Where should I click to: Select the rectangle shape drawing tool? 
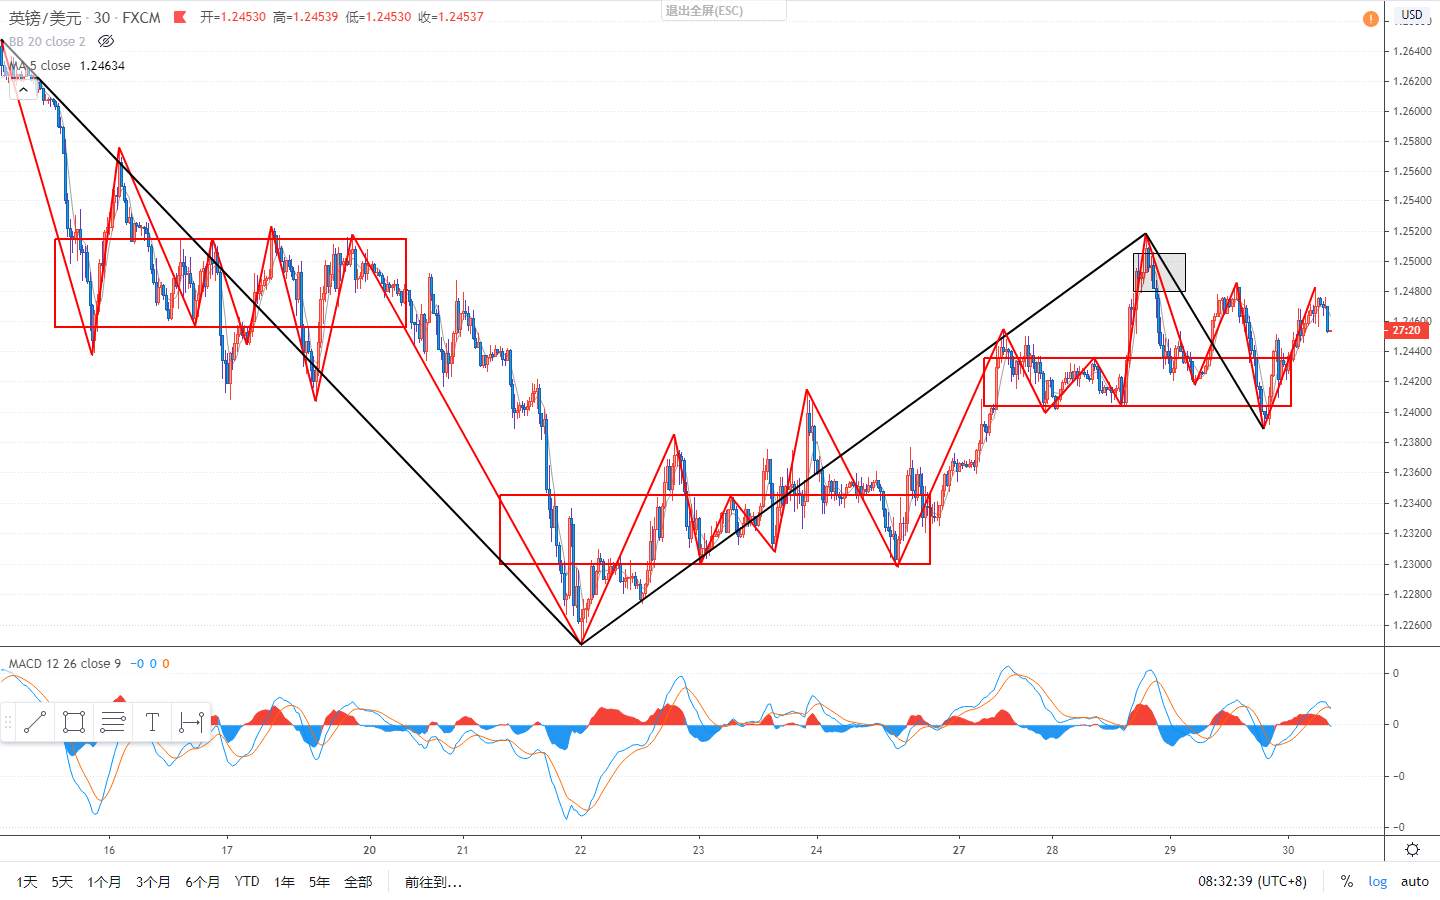[73, 722]
